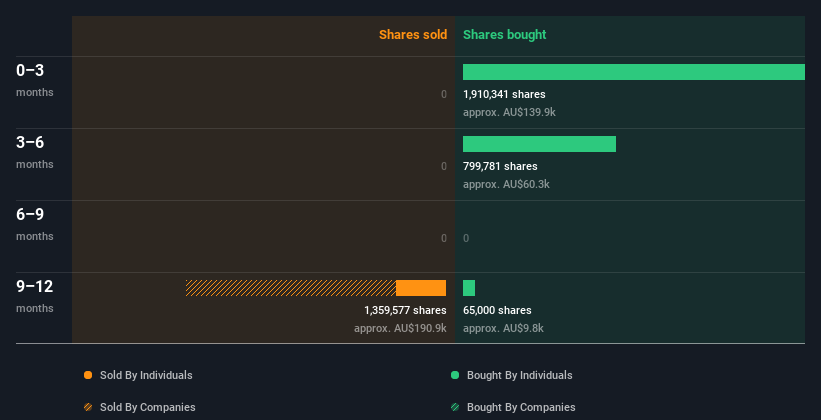
Task: Click the Shares sold column header
Action: 413,35
